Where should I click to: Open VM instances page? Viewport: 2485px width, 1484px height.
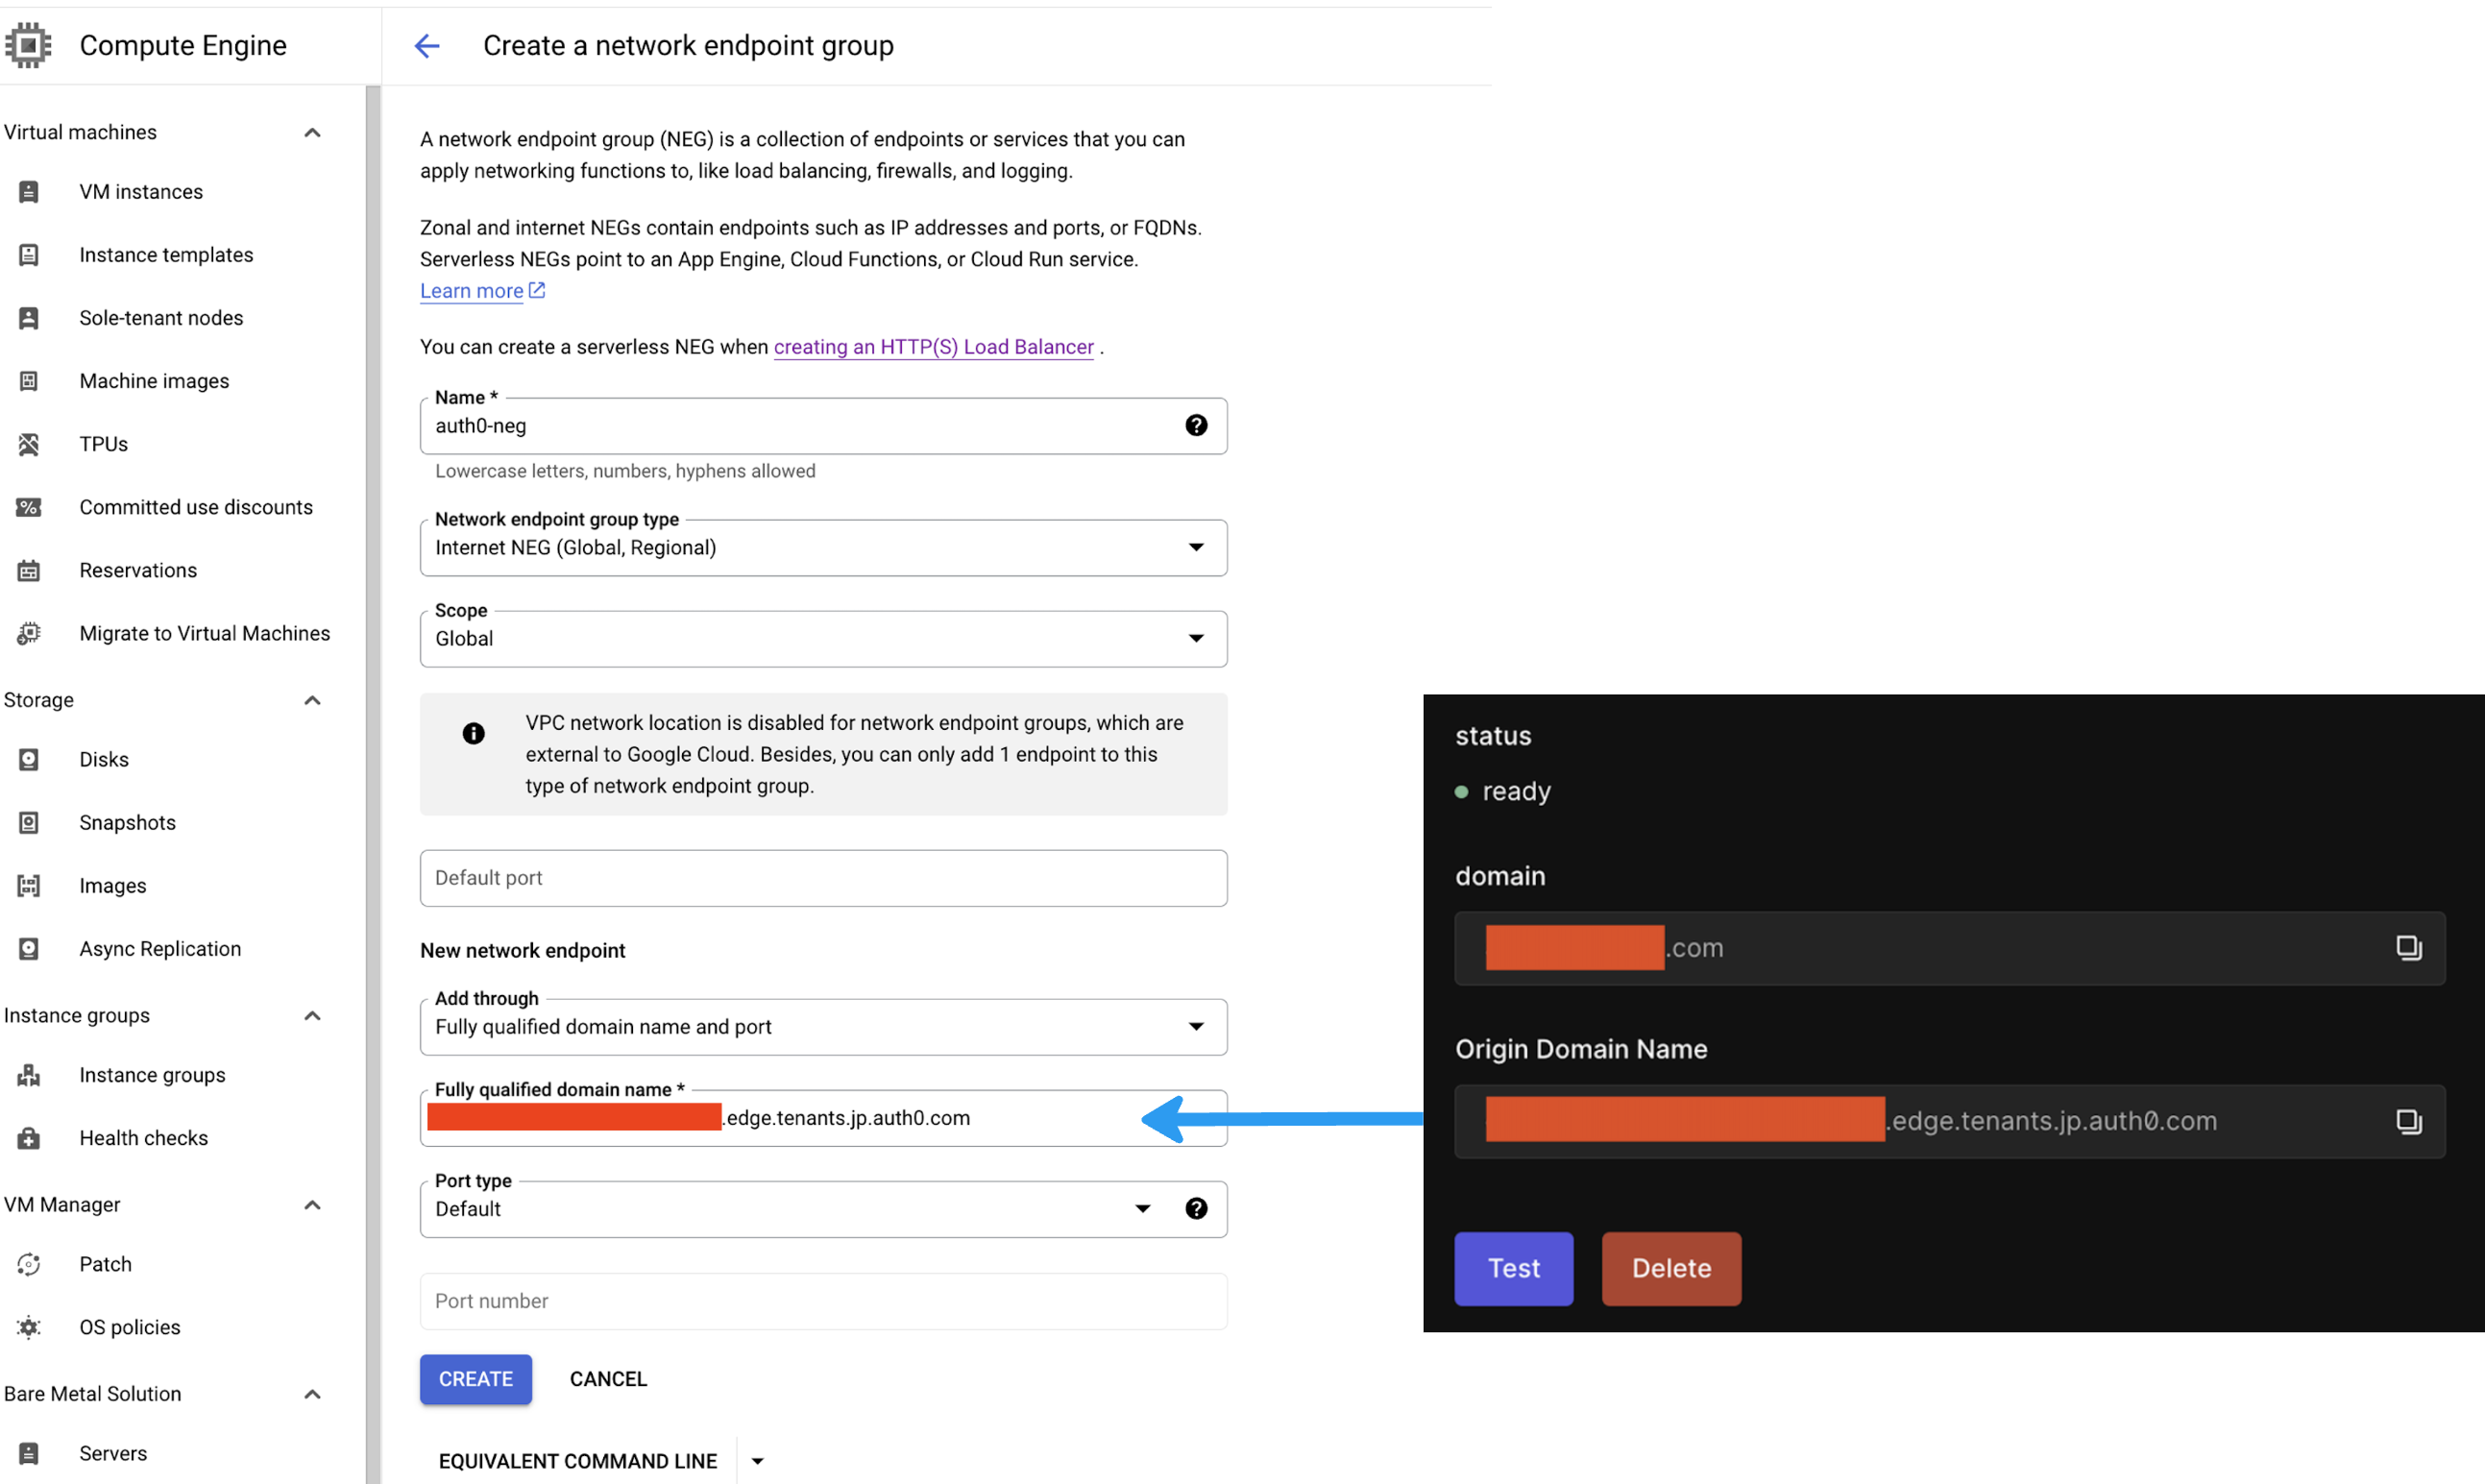click(x=141, y=192)
